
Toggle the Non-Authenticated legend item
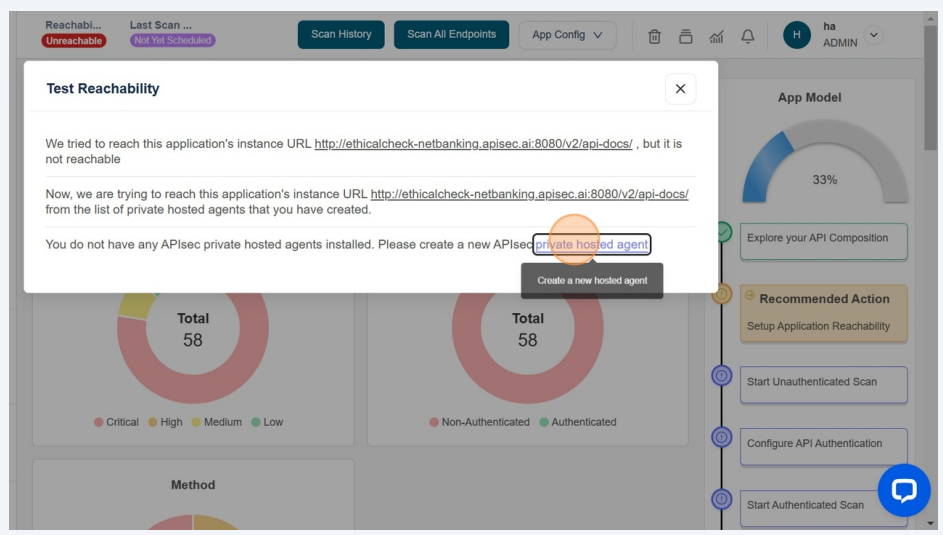coord(479,422)
